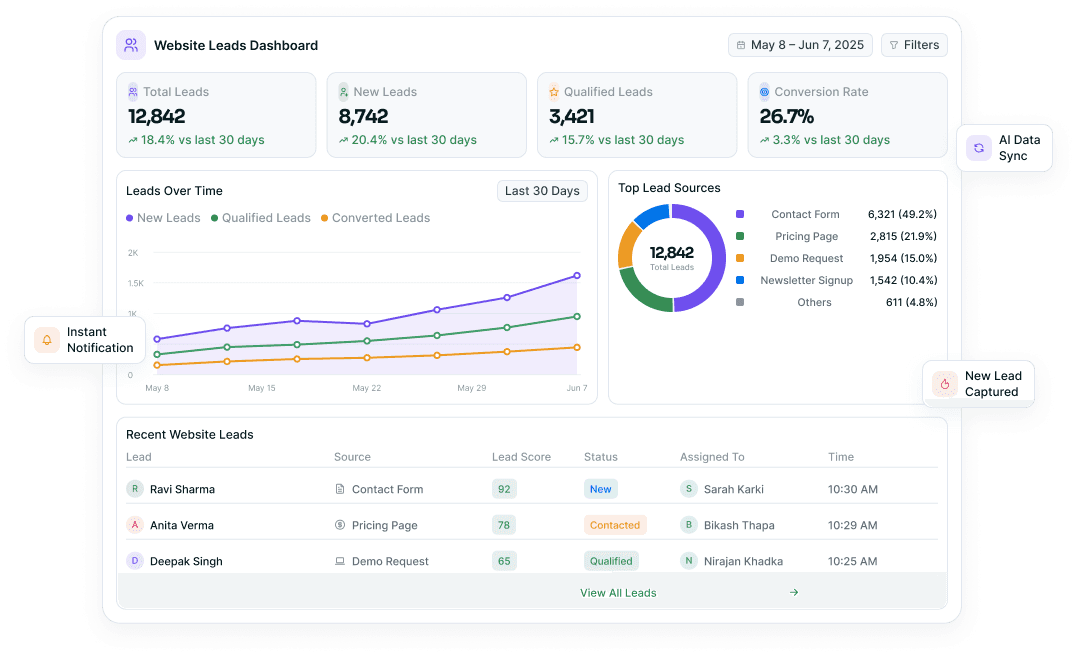Click Nirajan Khadka's avatar icon
1077x656 pixels.
[x=688, y=561]
